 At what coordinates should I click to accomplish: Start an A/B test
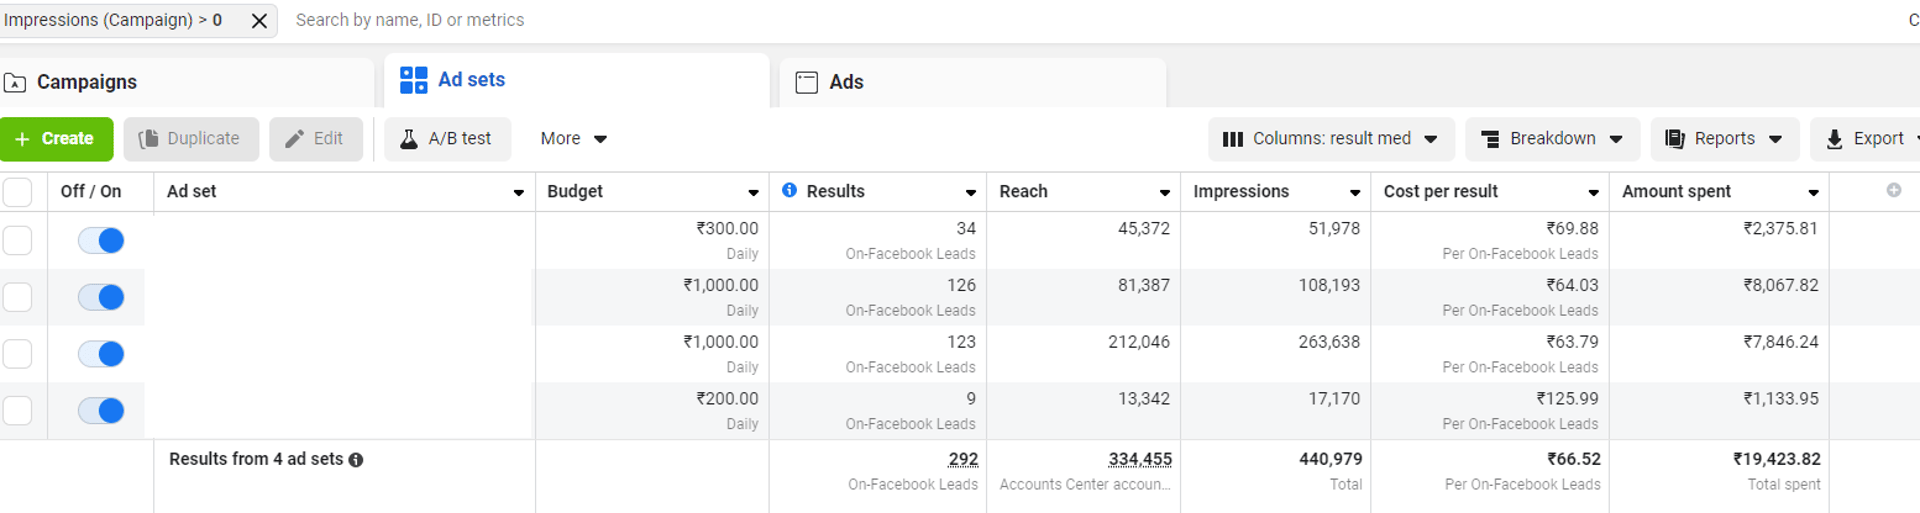[447, 139]
